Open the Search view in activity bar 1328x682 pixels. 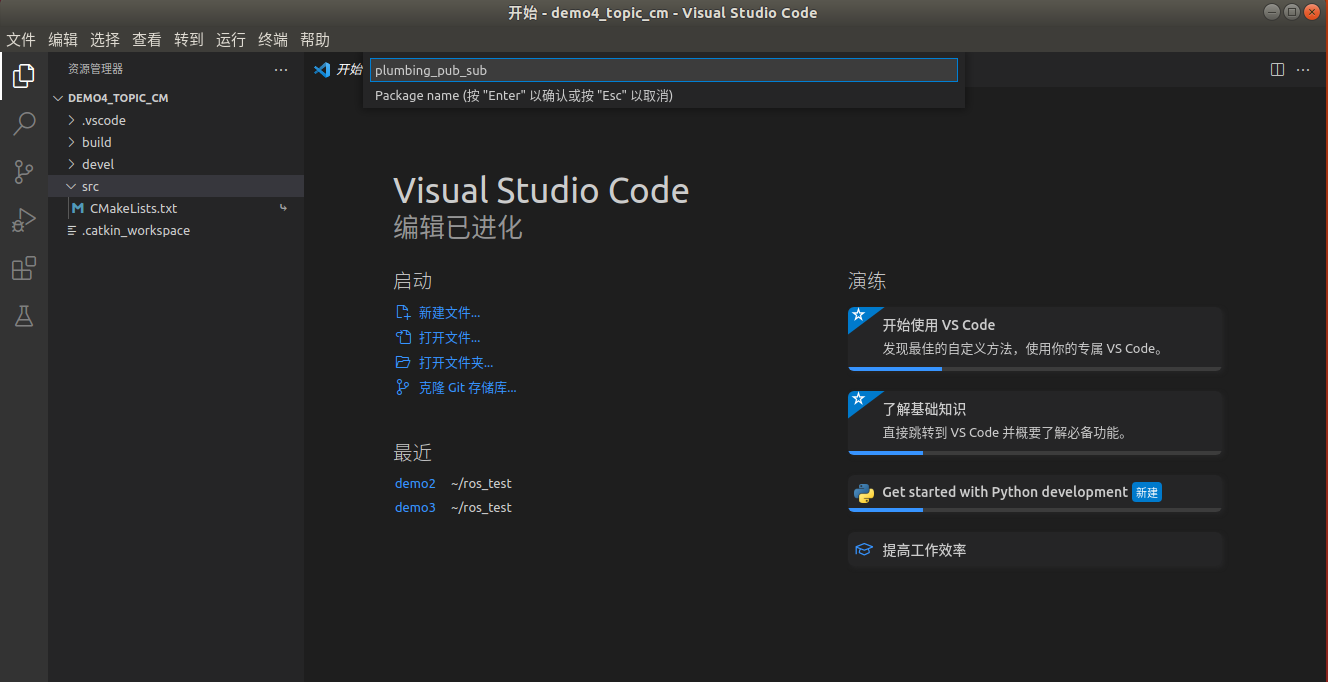(x=24, y=124)
